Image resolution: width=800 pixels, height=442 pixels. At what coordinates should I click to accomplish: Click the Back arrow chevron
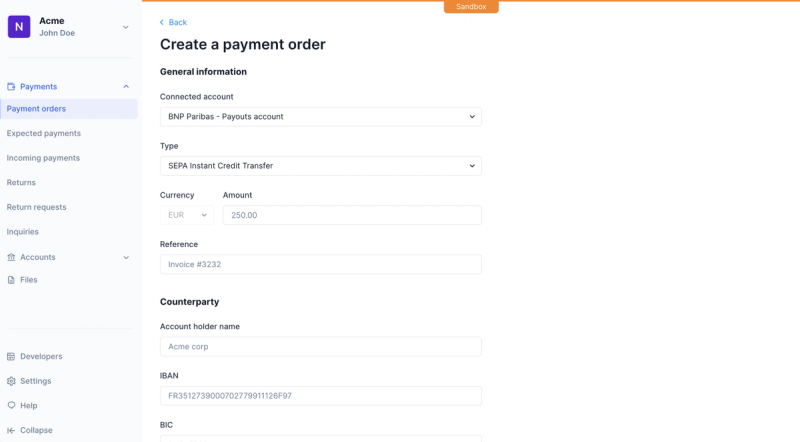point(162,22)
